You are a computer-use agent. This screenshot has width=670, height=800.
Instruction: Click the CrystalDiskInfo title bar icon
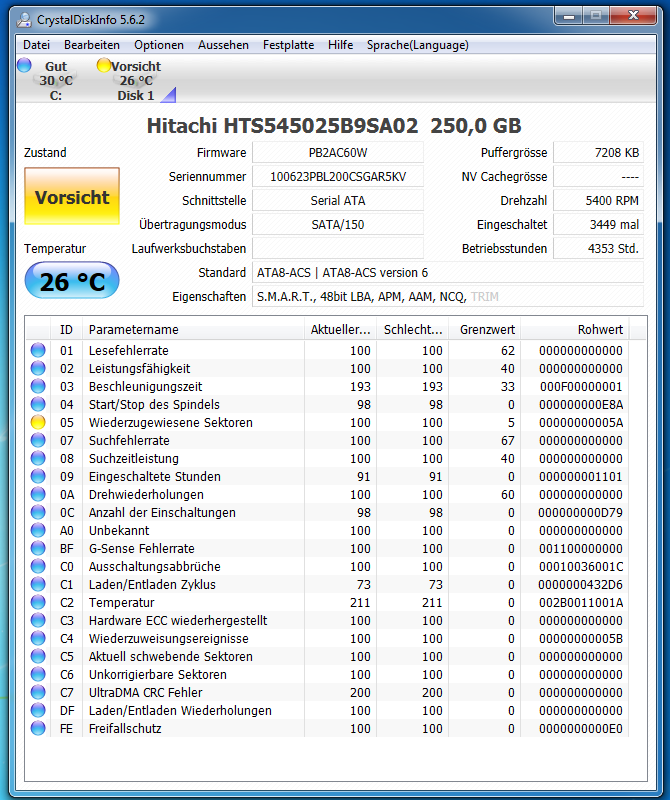[24, 20]
